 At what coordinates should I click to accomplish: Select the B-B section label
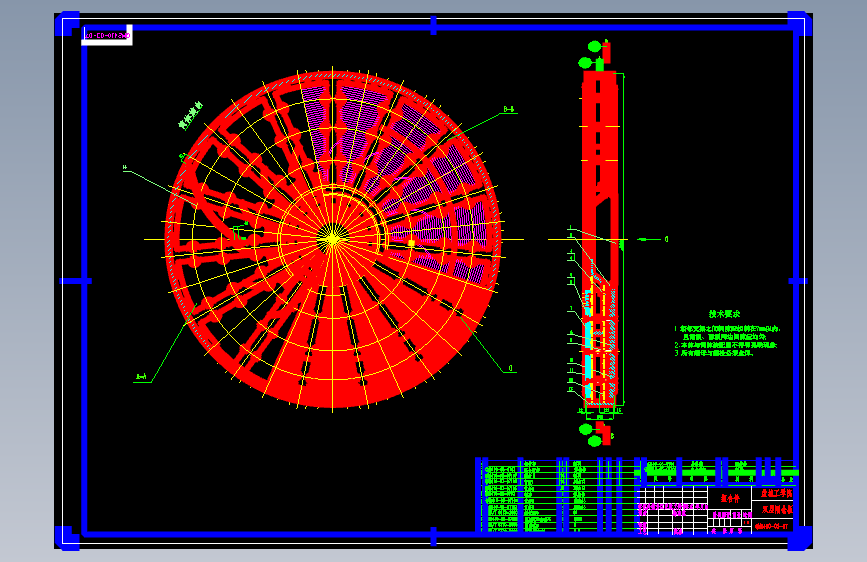509,110
